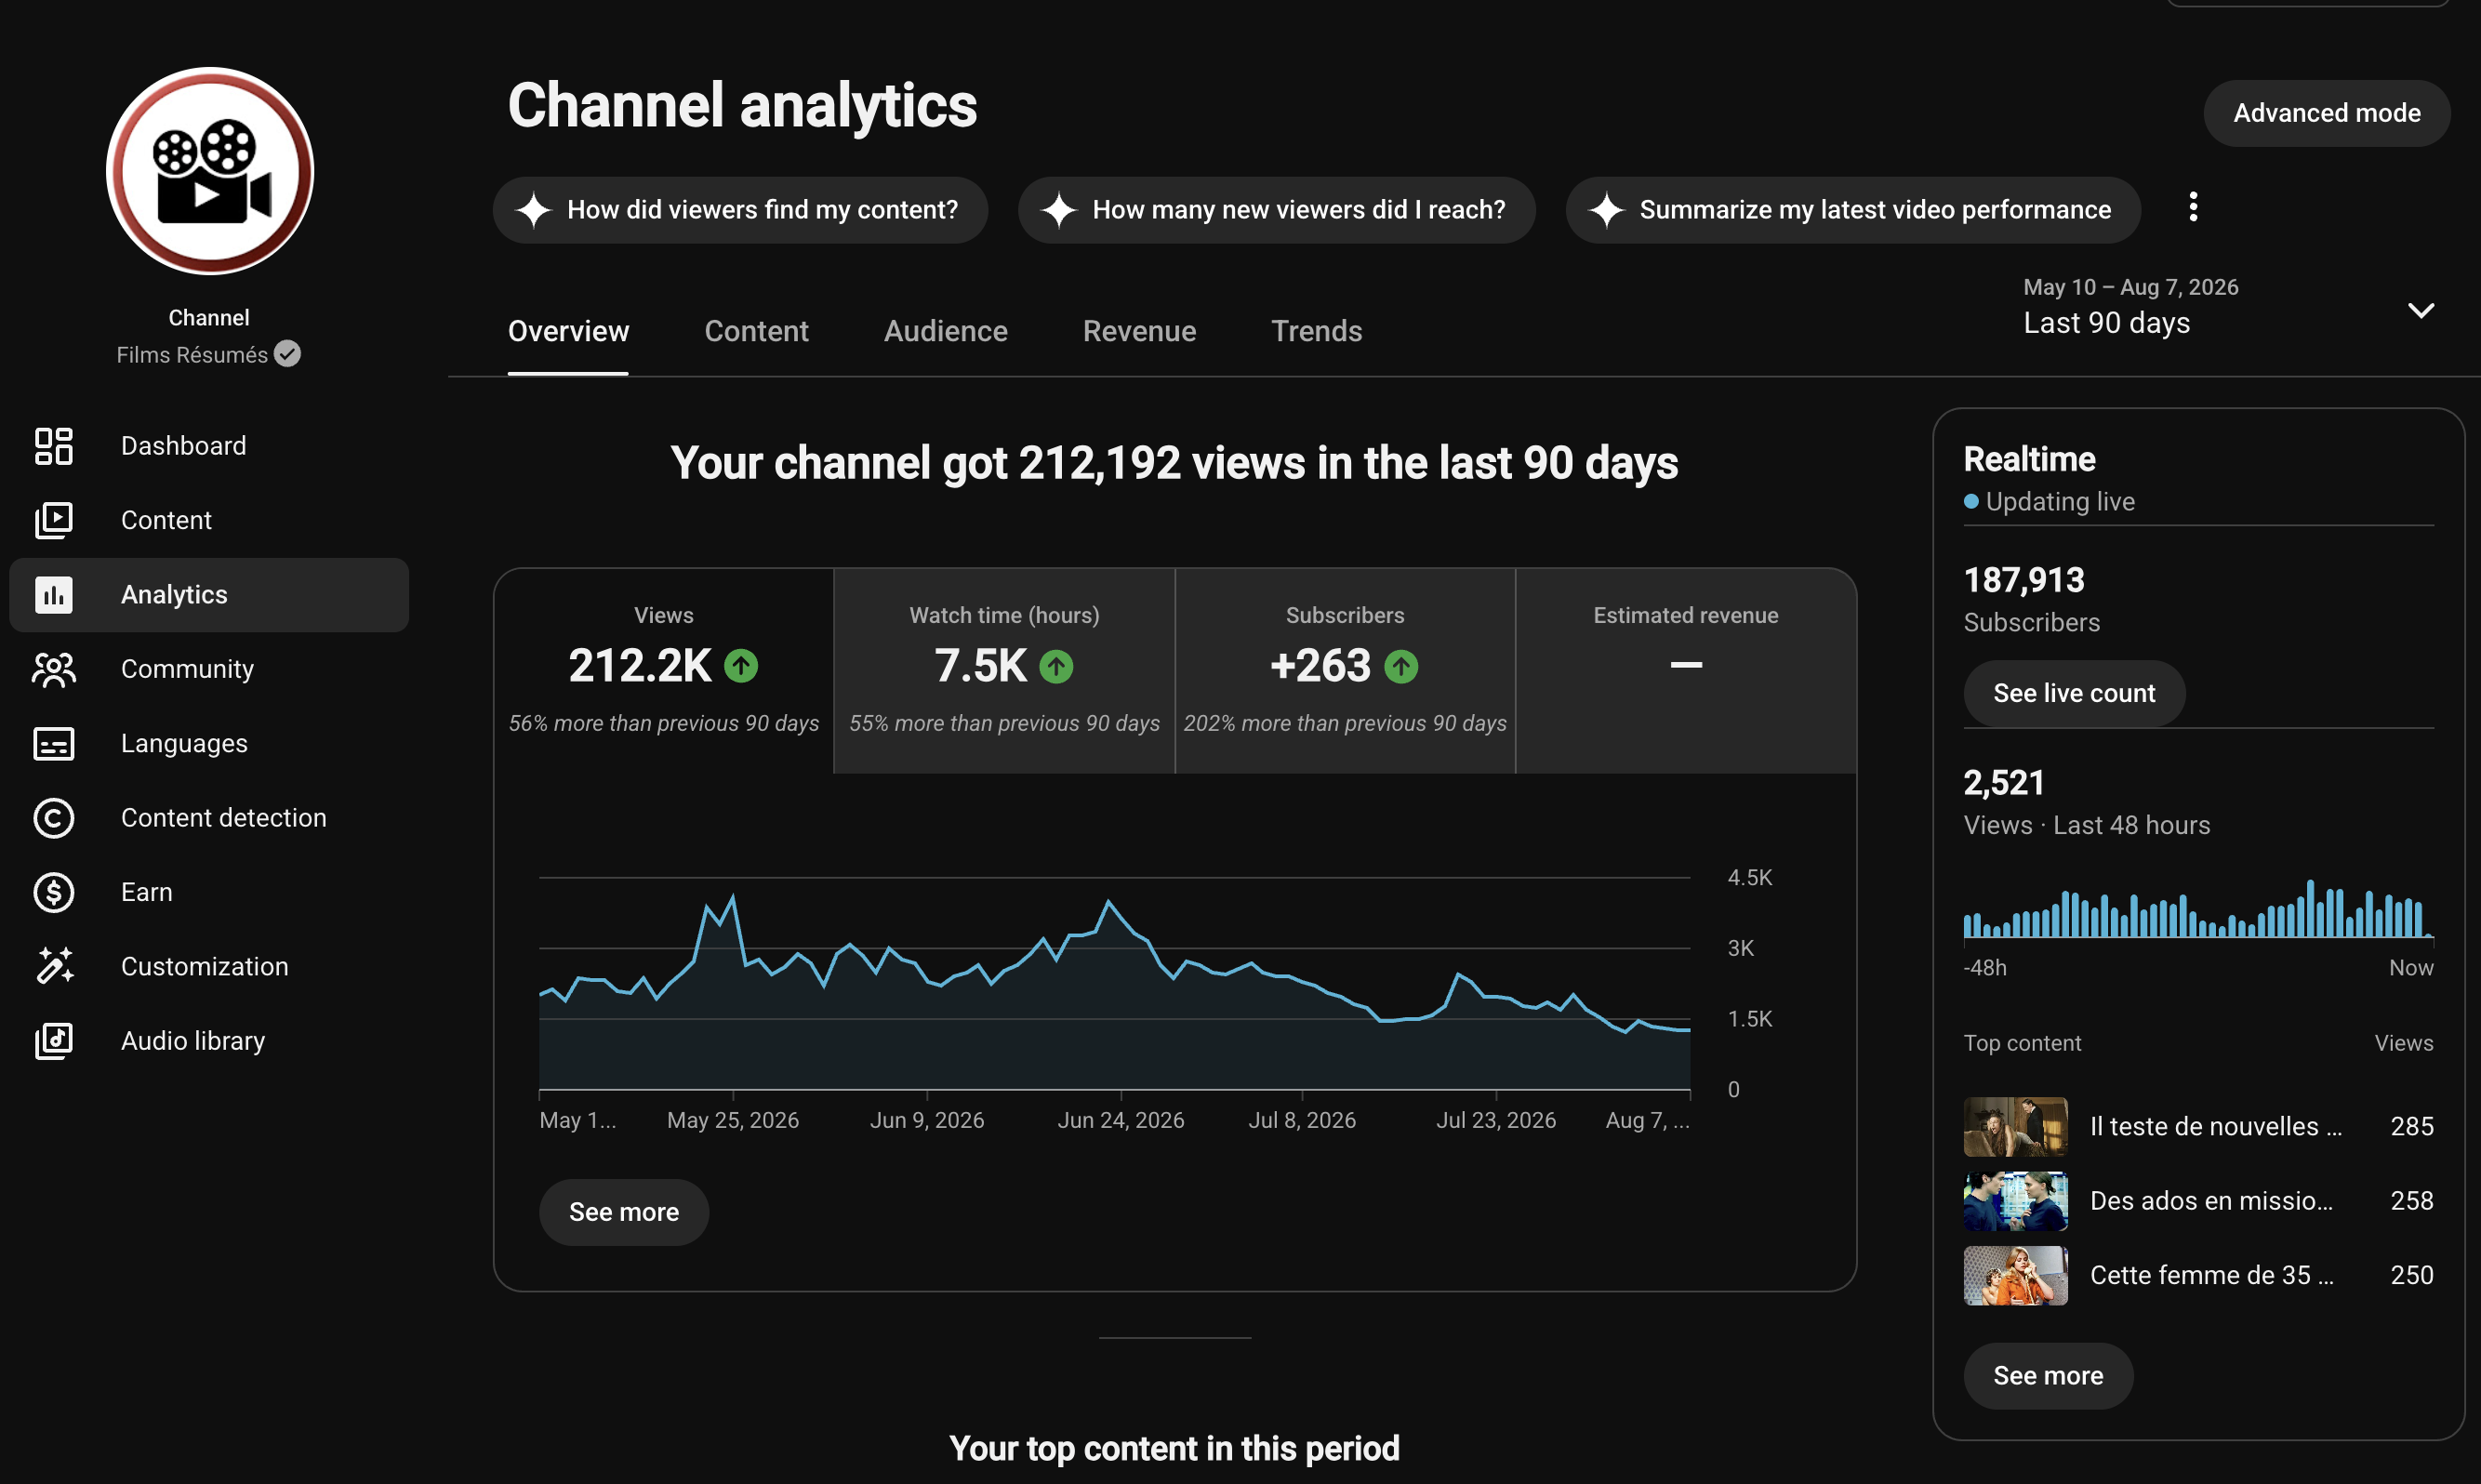Image resolution: width=2481 pixels, height=1484 pixels.
Task: Click the three-dot more suggestions icon
Action: 2193,207
